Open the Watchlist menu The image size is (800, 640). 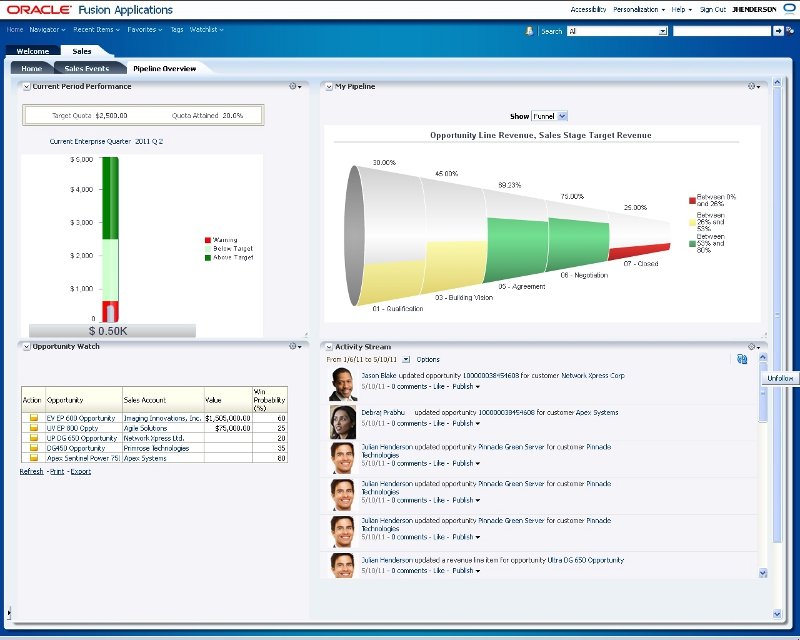[x=207, y=30]
